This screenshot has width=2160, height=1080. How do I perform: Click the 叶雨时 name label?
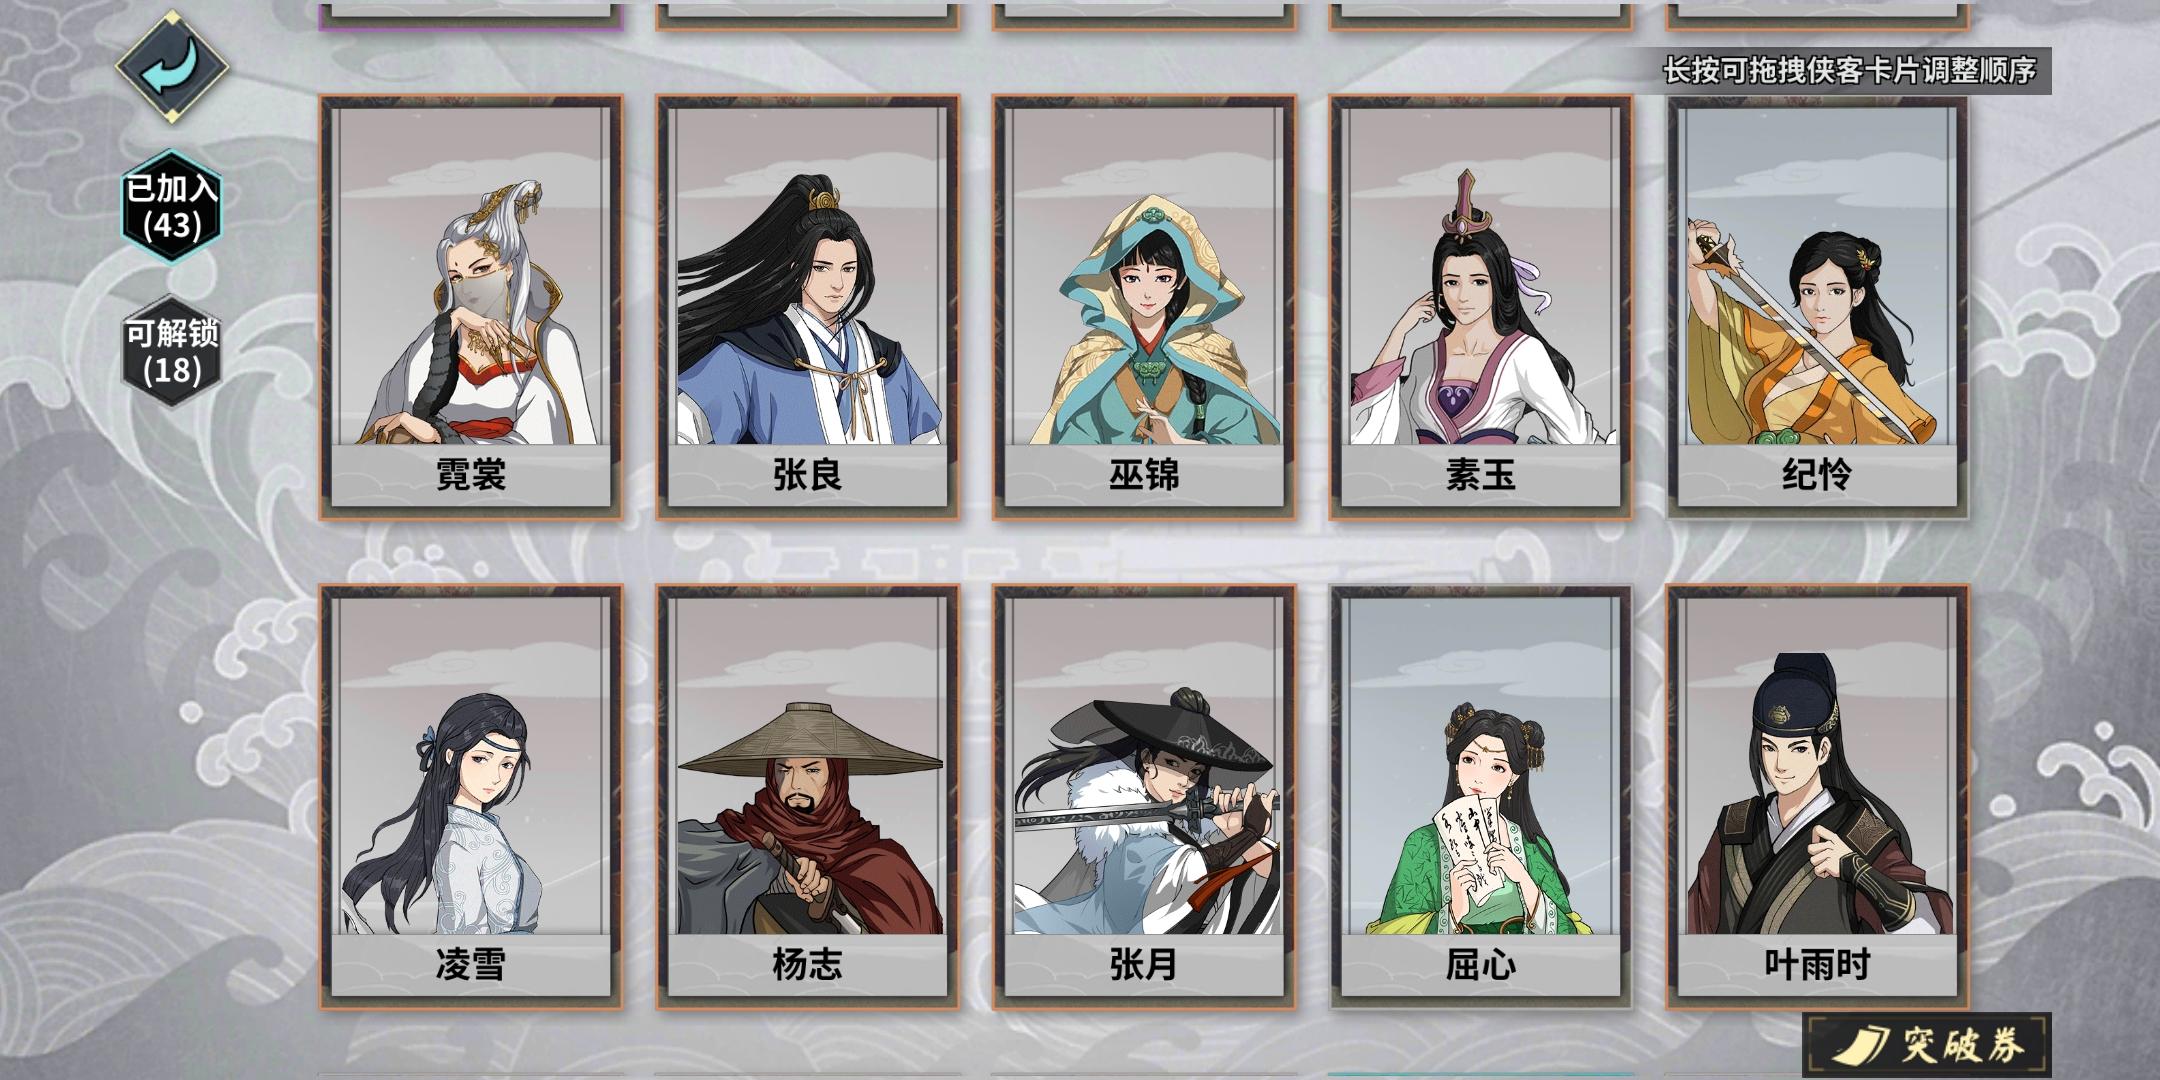[x=1817, y=965]
